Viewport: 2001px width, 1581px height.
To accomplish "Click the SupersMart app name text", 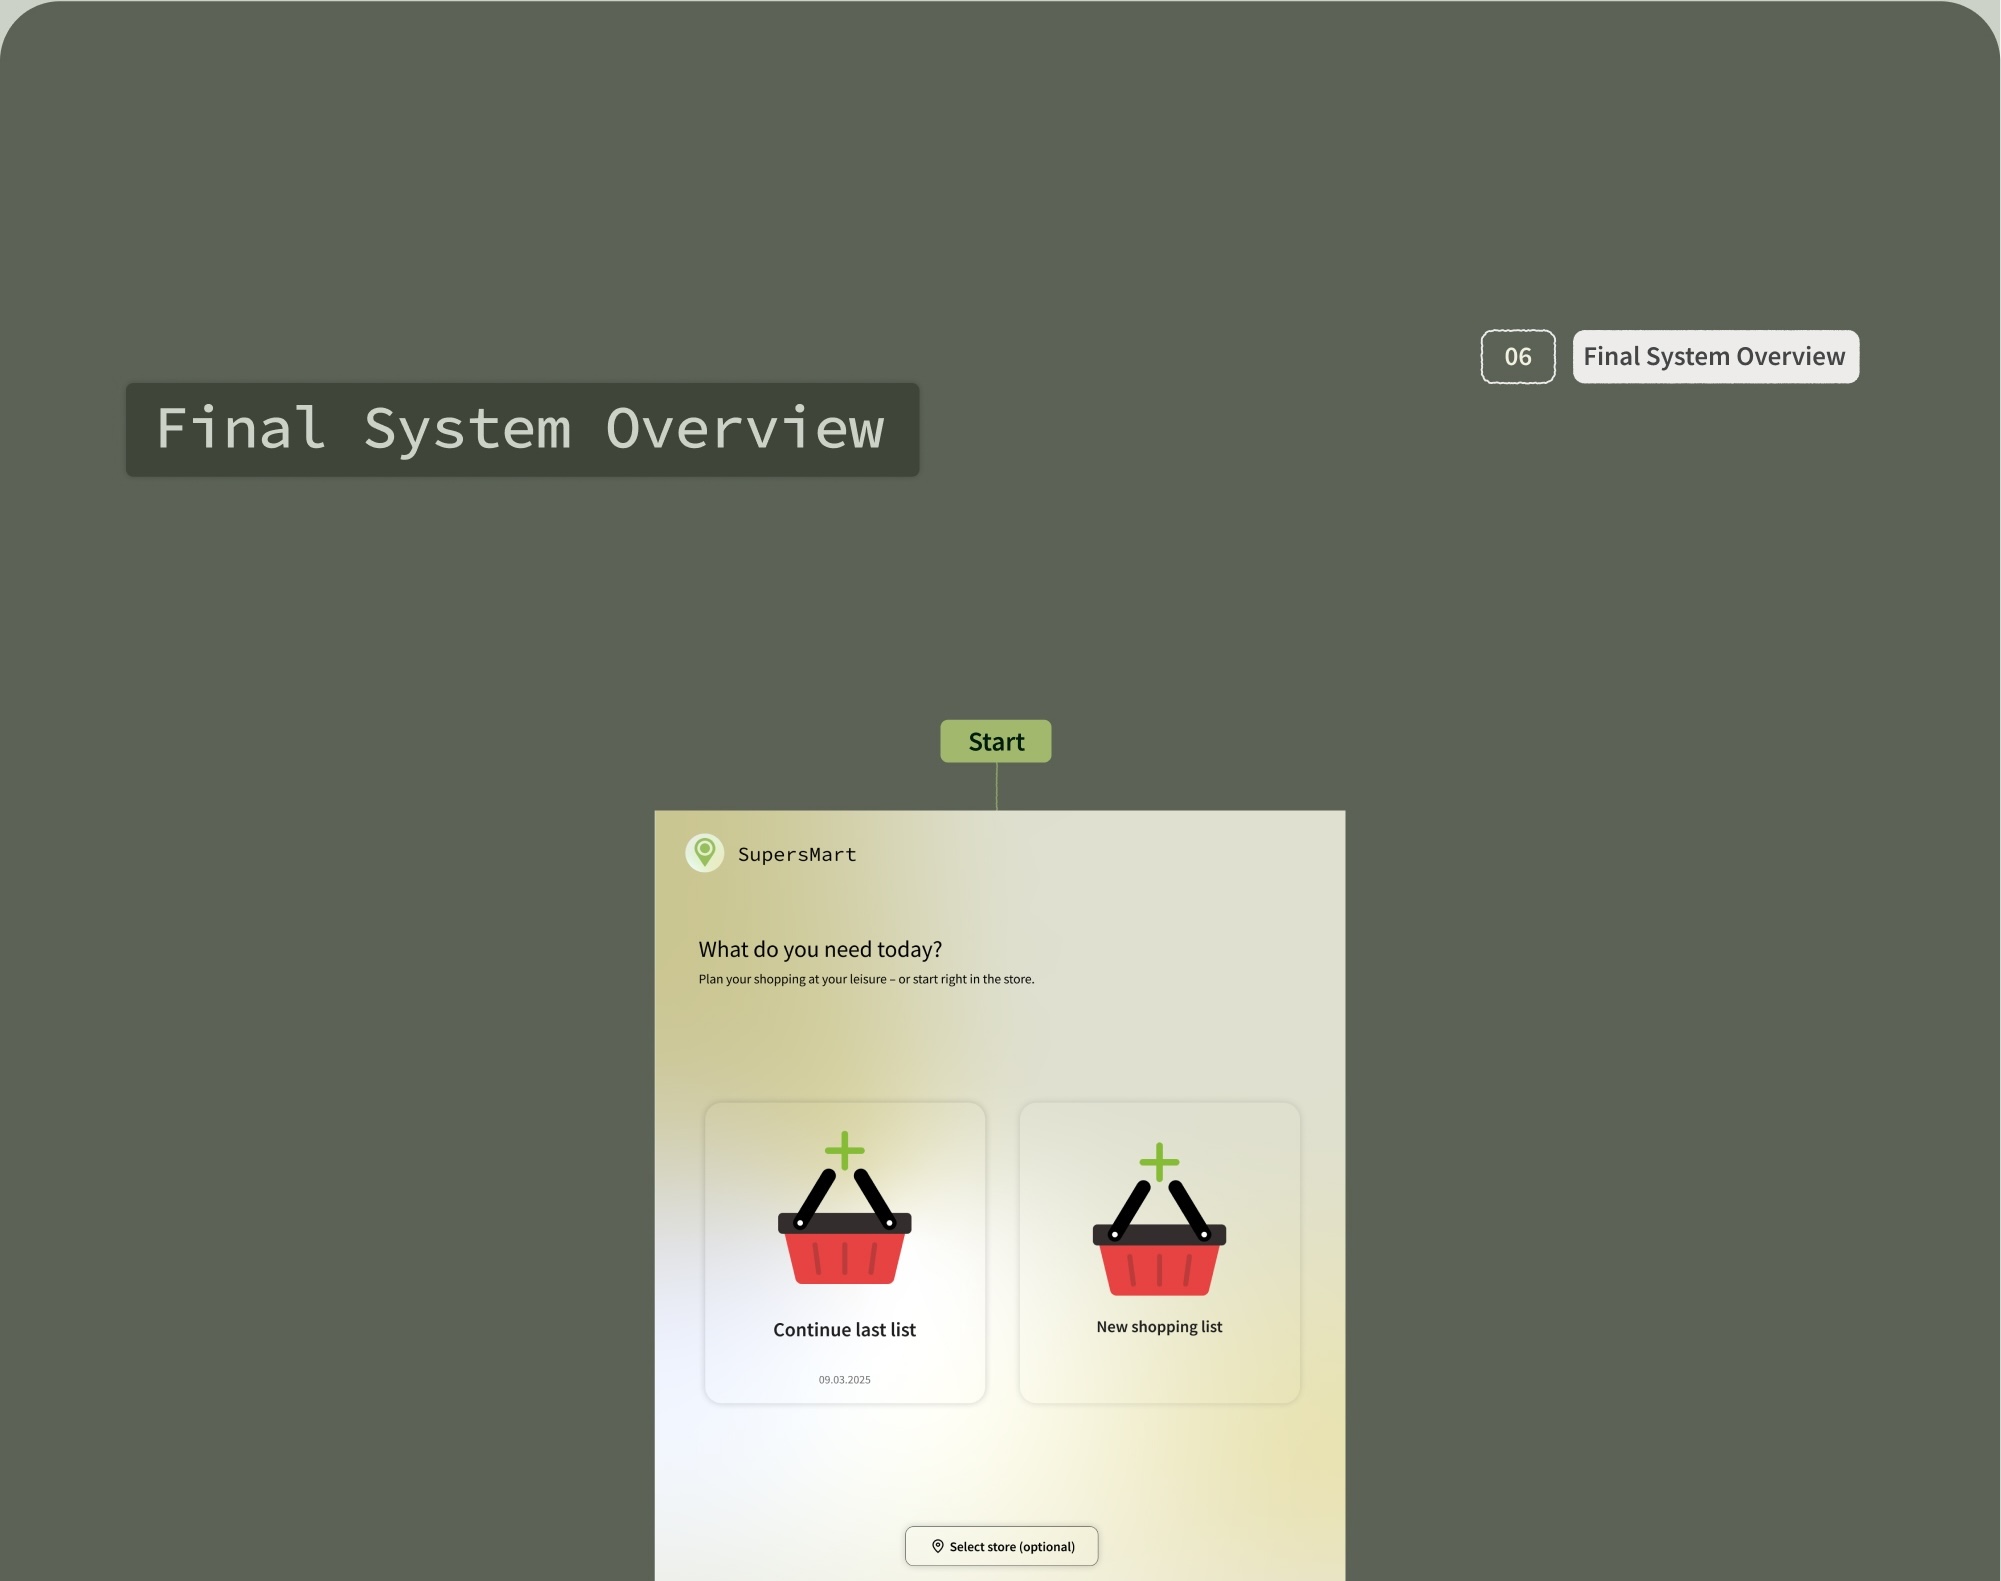I will [797, 854].
